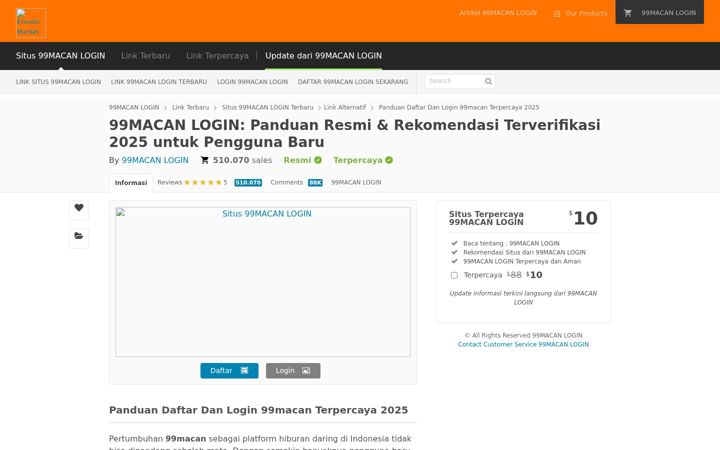Image resolution: width=720 pixels, height=450 pixels.
Task: Open the 99MACAN LOGIN tab
Action: pyautogui.click(x=356, y=182)
